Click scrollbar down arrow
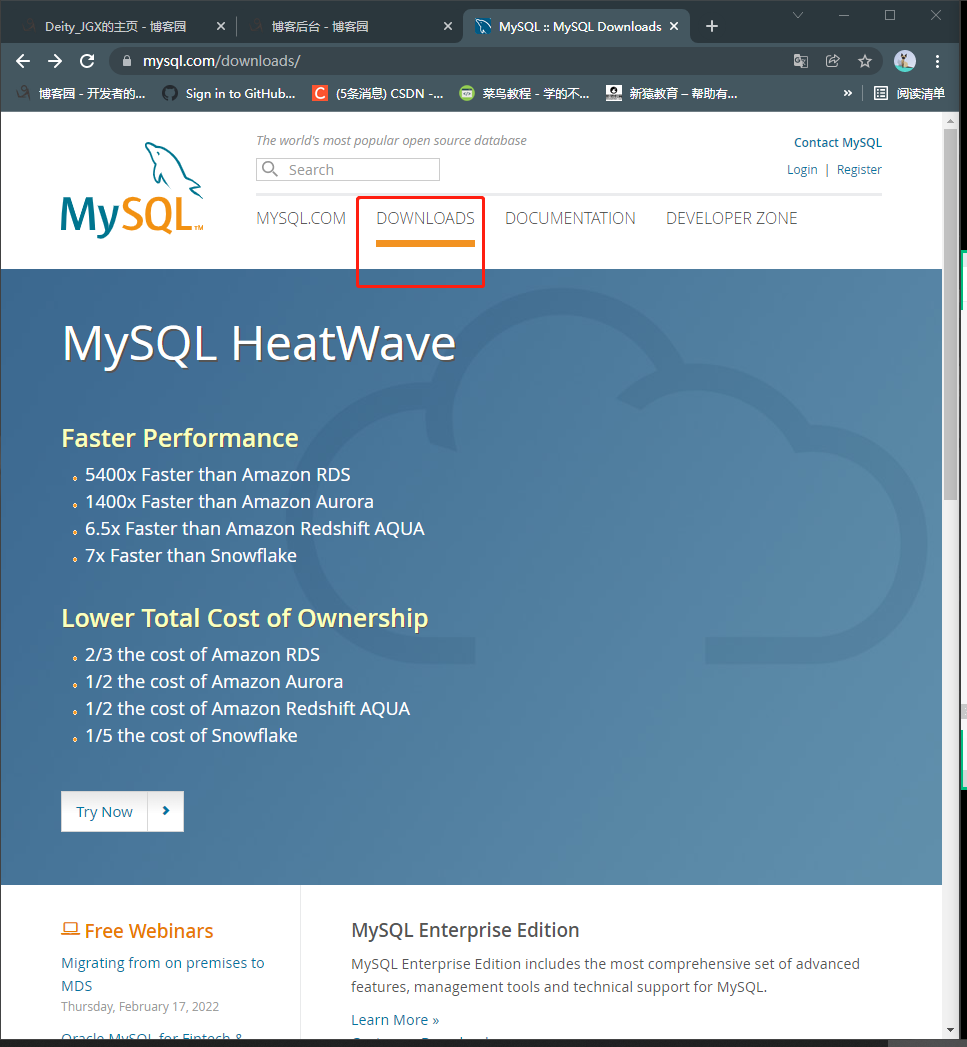Image resolution: width=967 pixels, height=1047 pixels. (x=950, y=1030)
